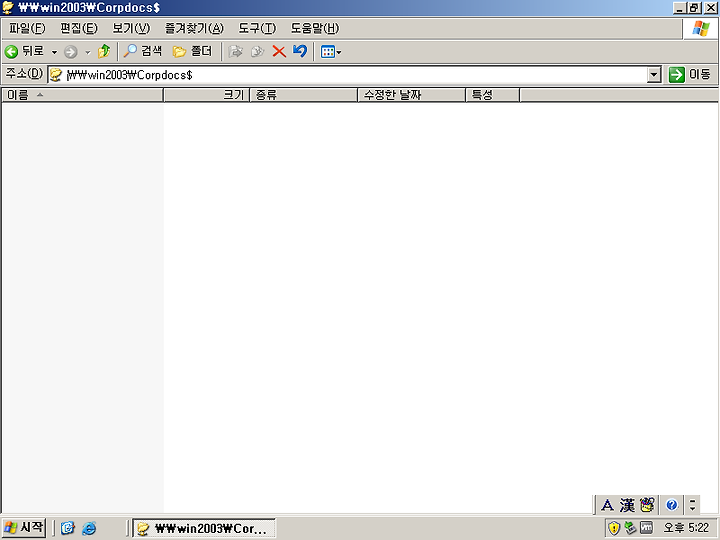
Task: Open the Back button history dropdown arrow
Action: point(54,52)
